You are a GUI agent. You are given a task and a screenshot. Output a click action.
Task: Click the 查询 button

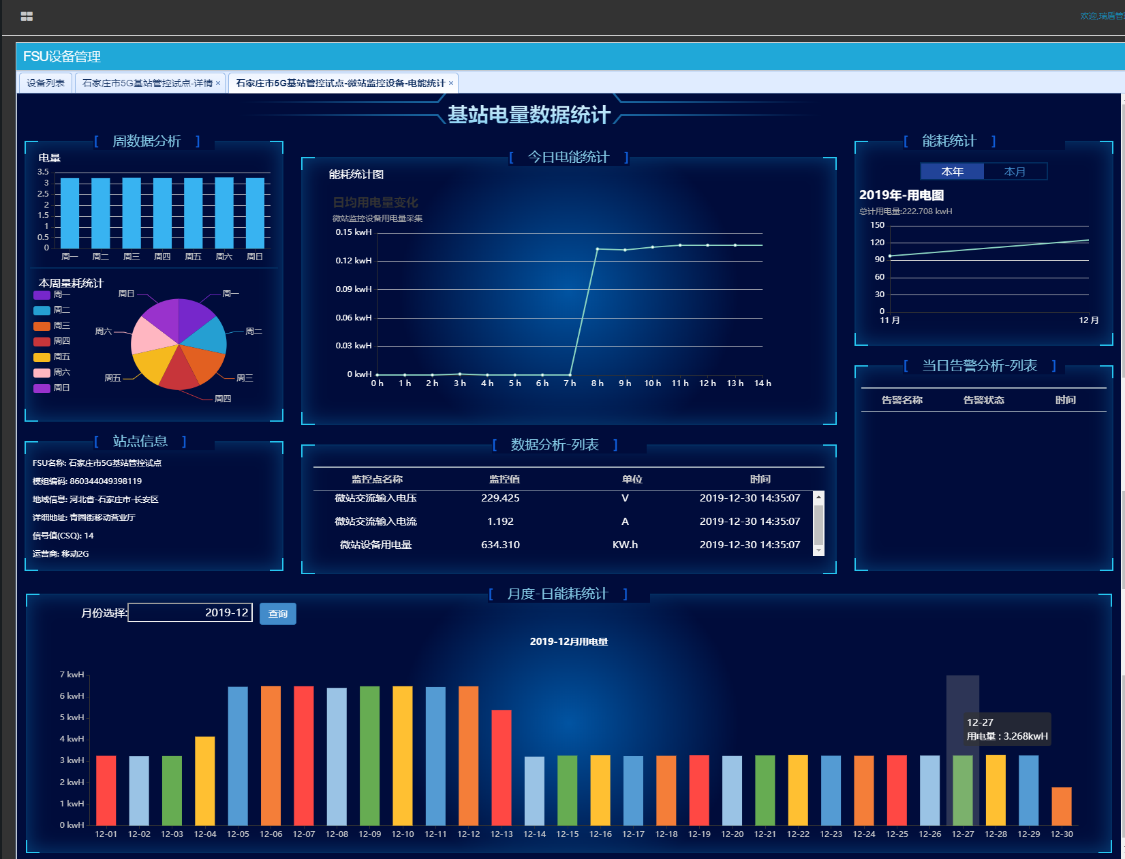pyautogui.click(x=278, y=614)
